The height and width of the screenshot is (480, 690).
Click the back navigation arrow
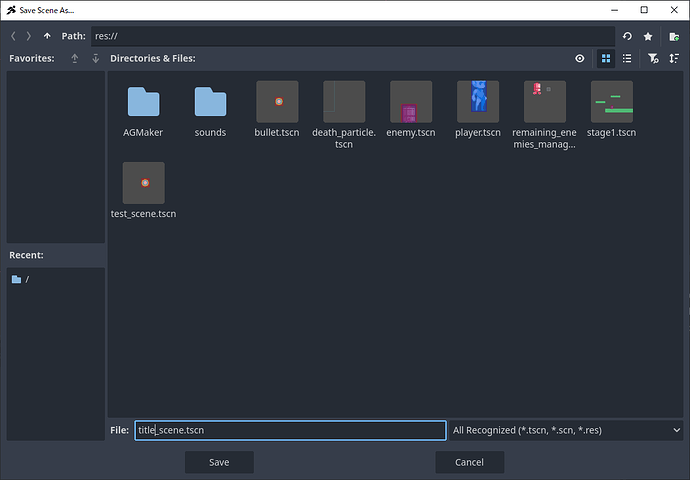point(13,36)
